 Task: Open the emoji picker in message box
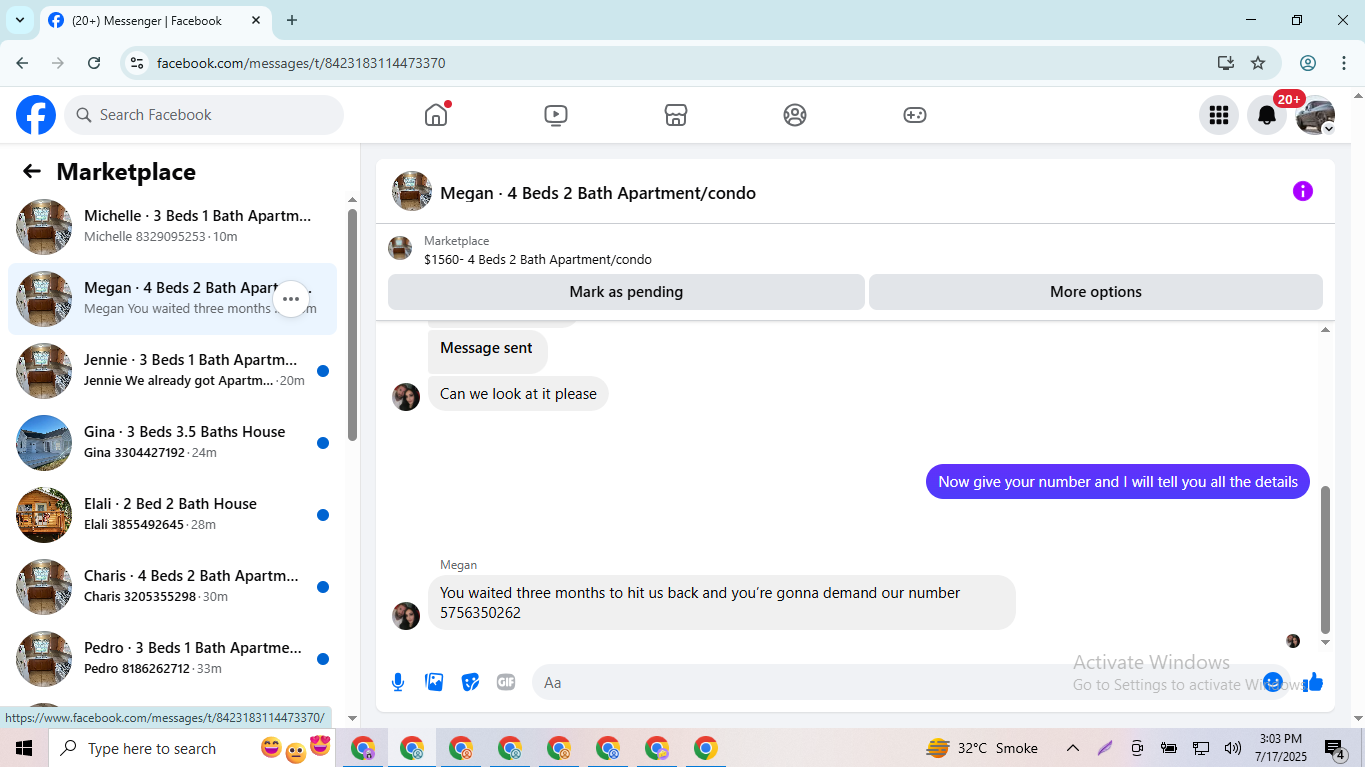point(1272,682)
